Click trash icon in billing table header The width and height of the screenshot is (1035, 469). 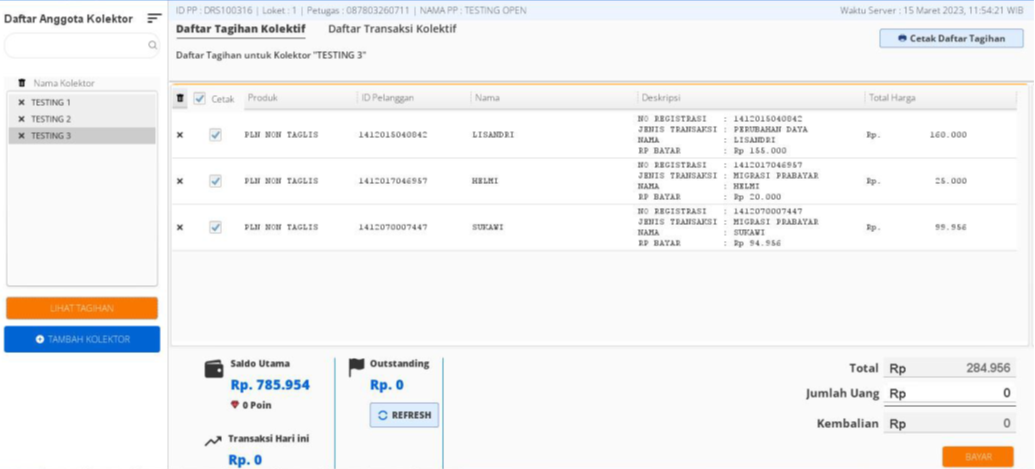point(180,98)
